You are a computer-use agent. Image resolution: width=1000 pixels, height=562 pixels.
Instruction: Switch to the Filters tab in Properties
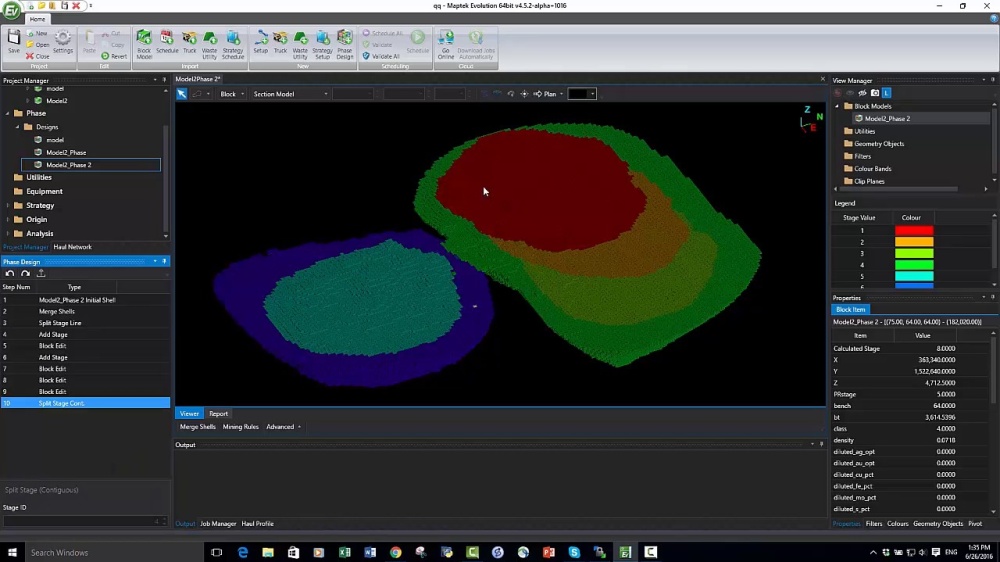[874, 524]
